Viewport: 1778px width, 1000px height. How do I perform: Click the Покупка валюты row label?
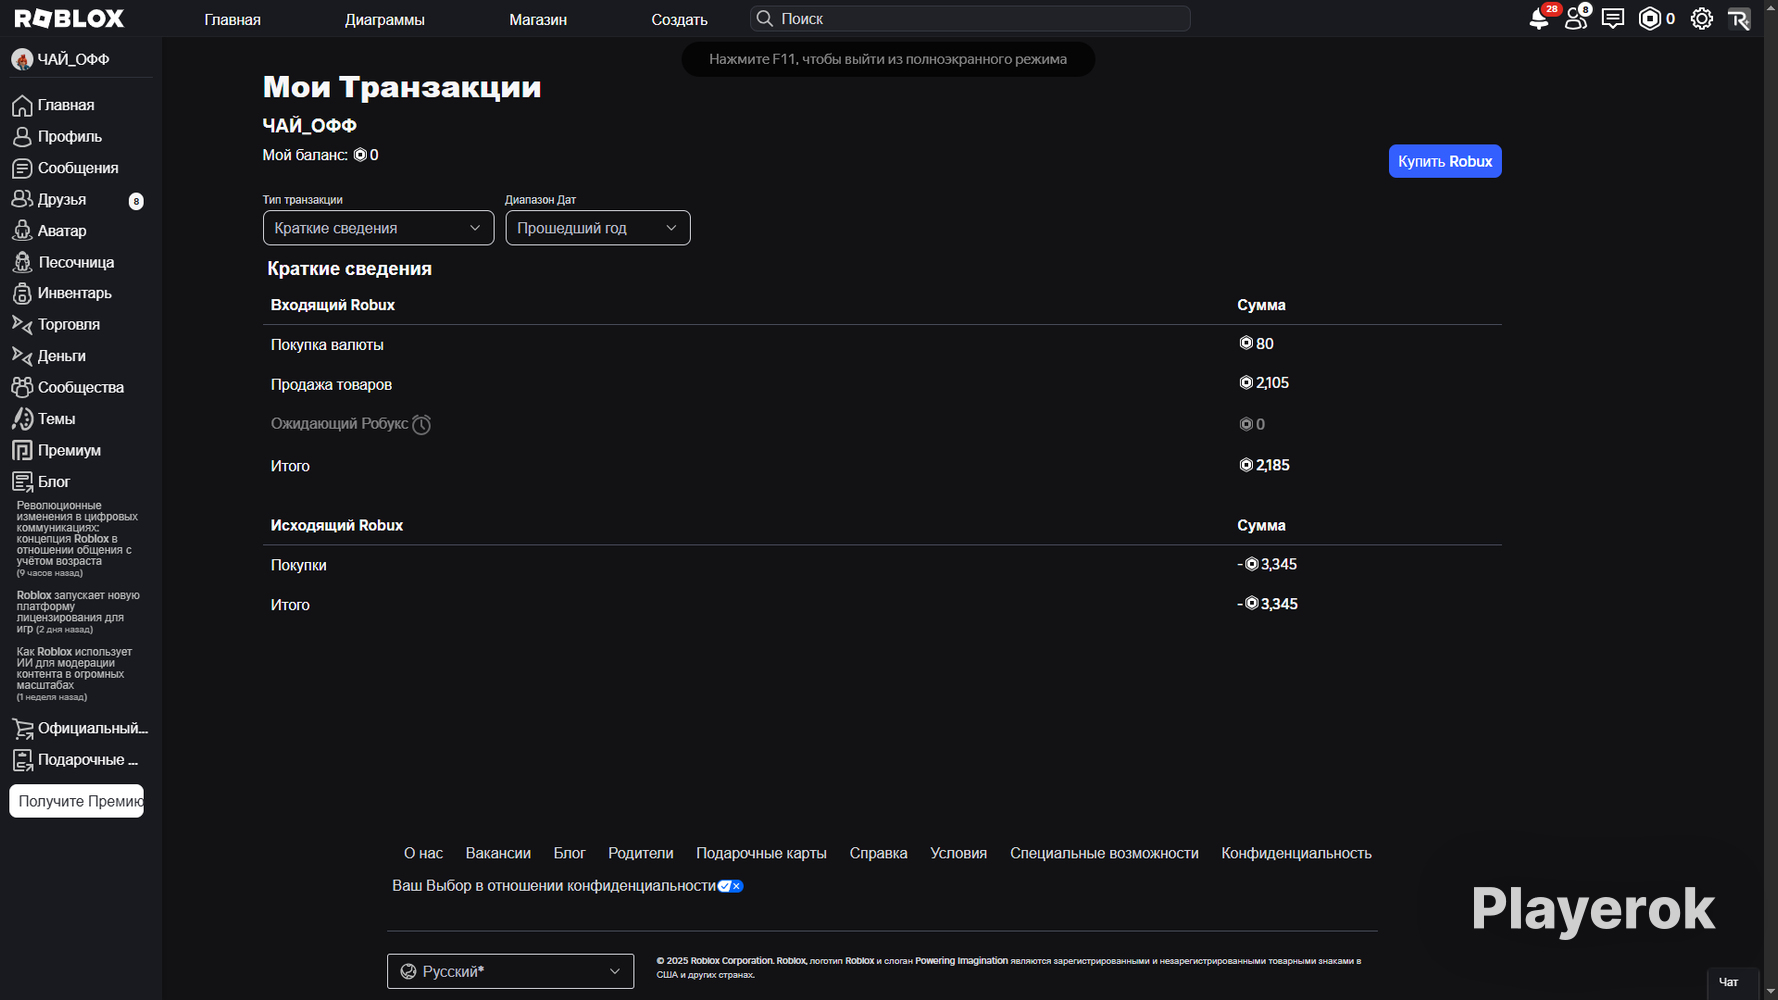[x=327, y=345]
